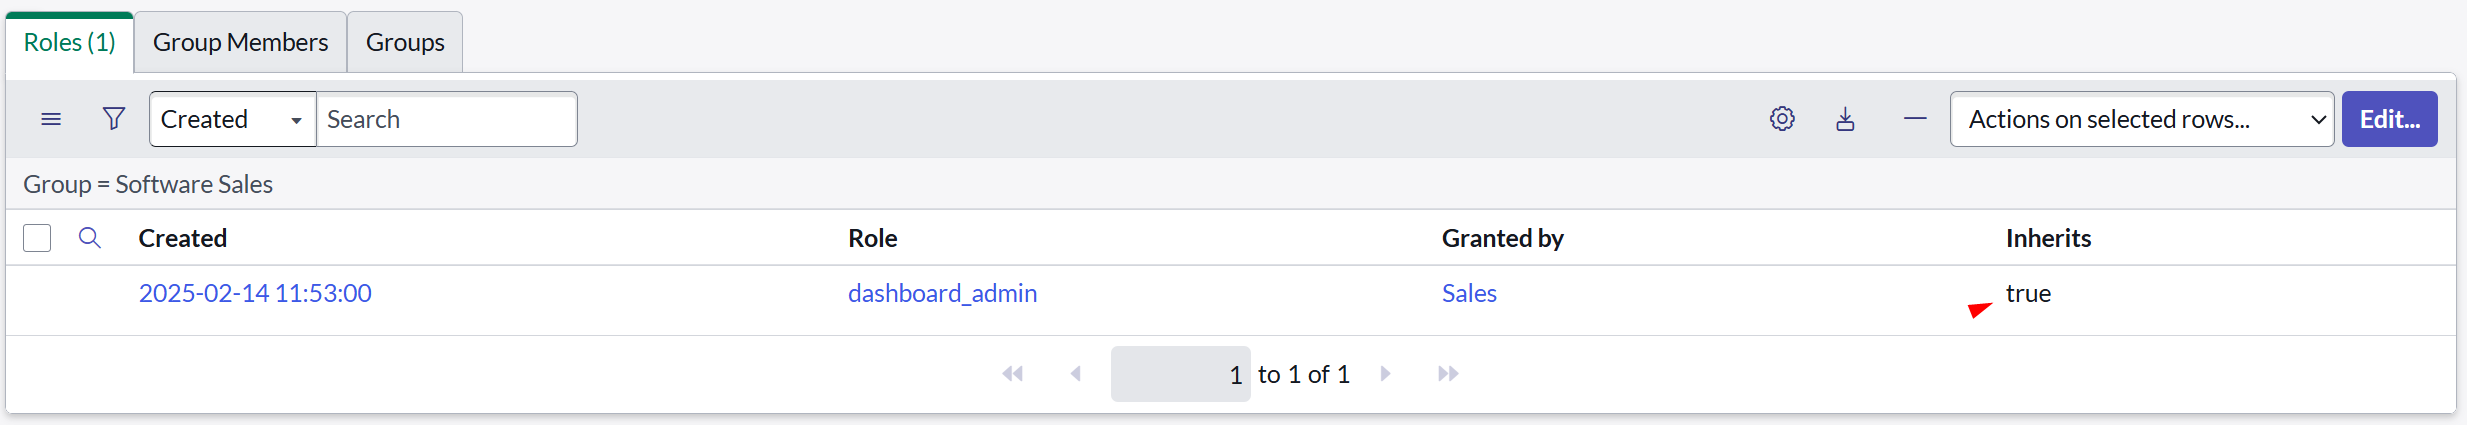Open the dashboard_admin role link
The height and width of the screenshot is (425, 2467).
942,293
